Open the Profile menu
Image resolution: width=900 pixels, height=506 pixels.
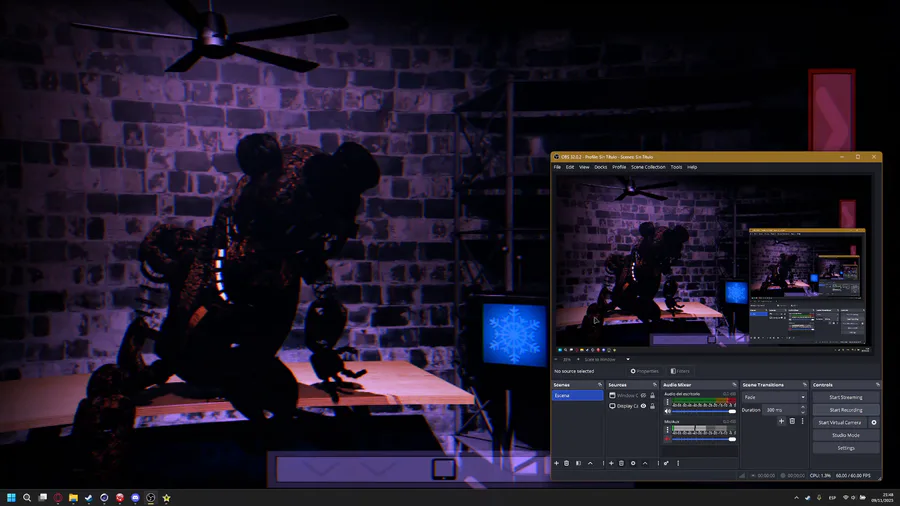click(x=619, y=167)
